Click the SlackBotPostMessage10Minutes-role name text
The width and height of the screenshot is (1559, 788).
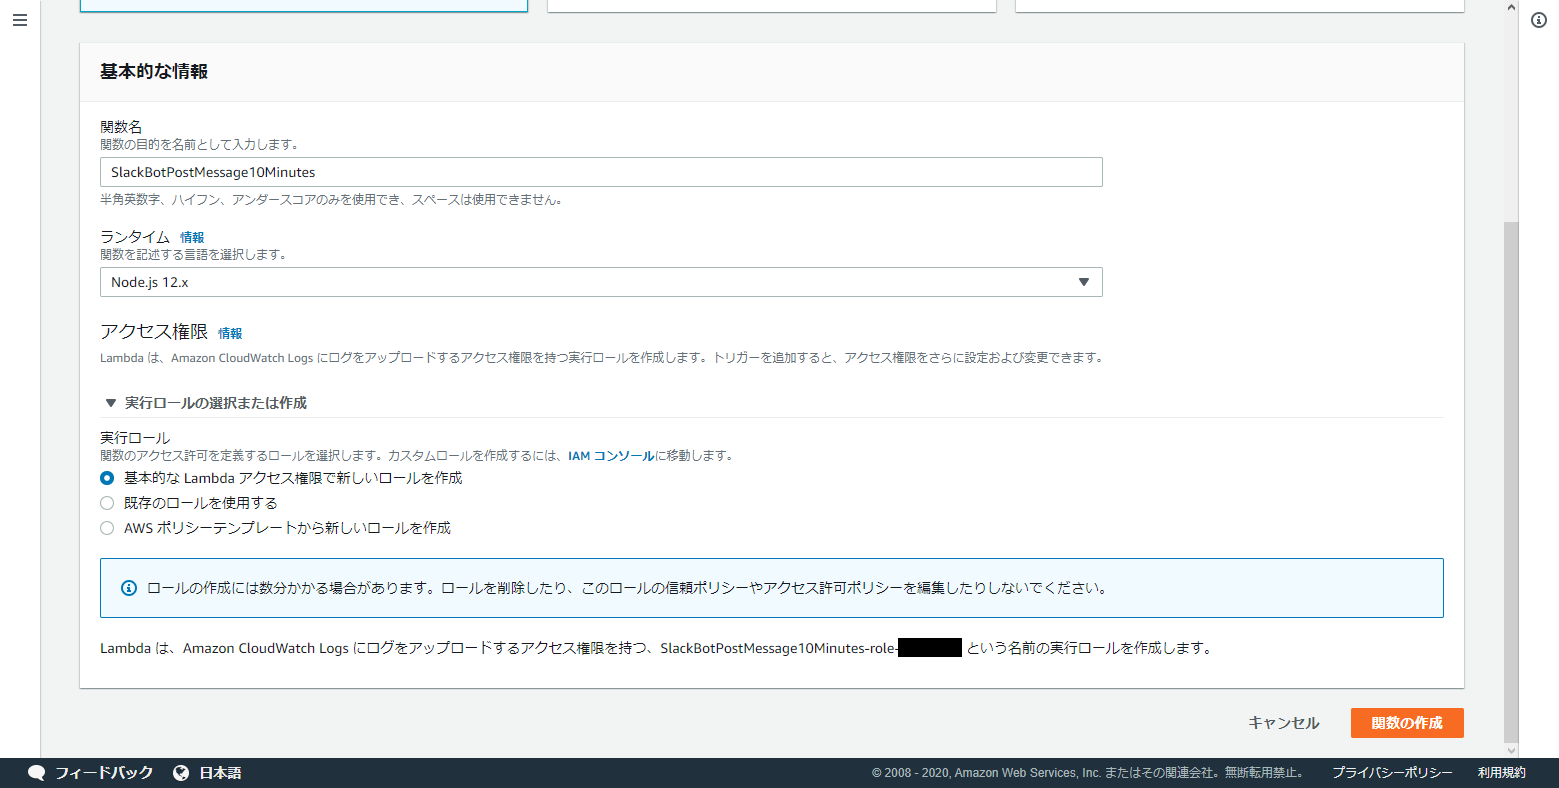click(x=778, y=648)
